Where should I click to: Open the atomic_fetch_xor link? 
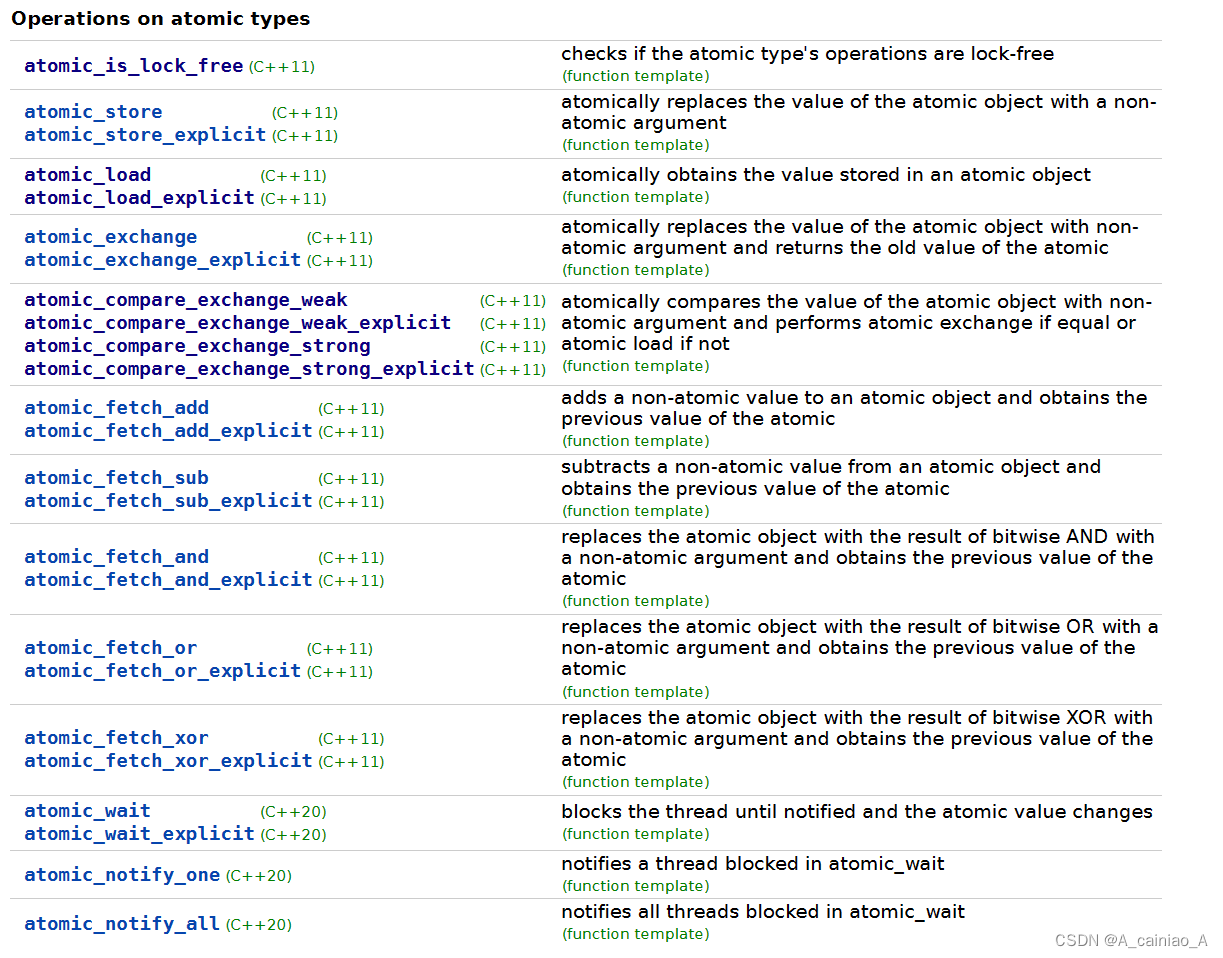click(117, 738)
